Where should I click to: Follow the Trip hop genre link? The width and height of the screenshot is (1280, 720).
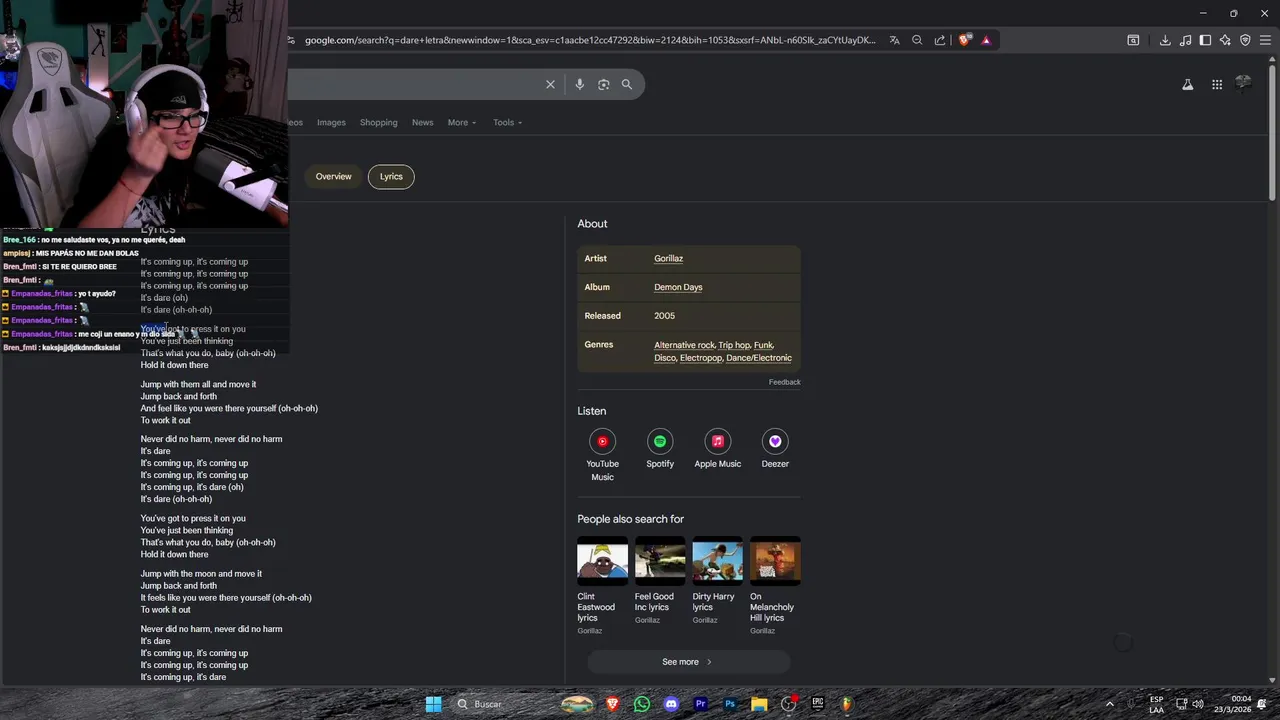pyautogui.click(x=734, y=345)
